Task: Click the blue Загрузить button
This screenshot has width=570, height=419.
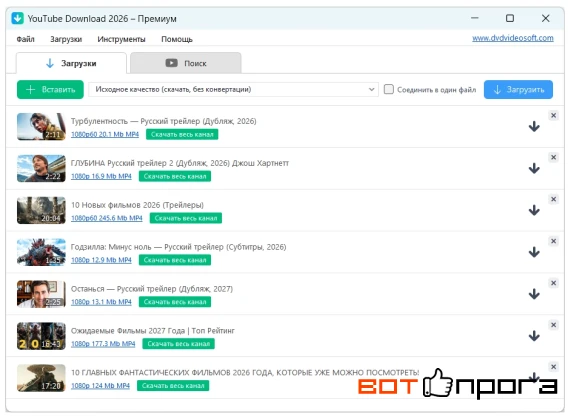Action: click(x=518, y=90)
